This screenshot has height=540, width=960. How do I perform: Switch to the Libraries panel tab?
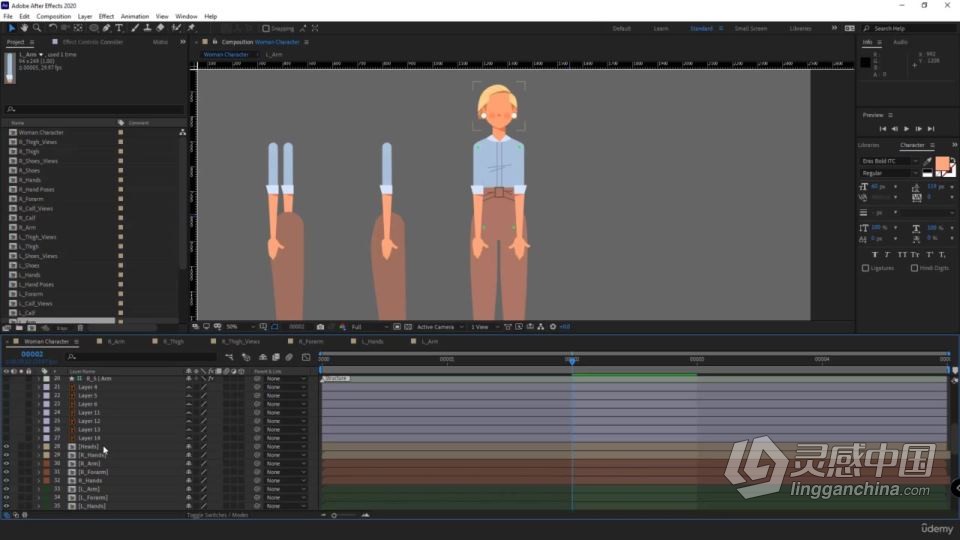coord(868,145)
